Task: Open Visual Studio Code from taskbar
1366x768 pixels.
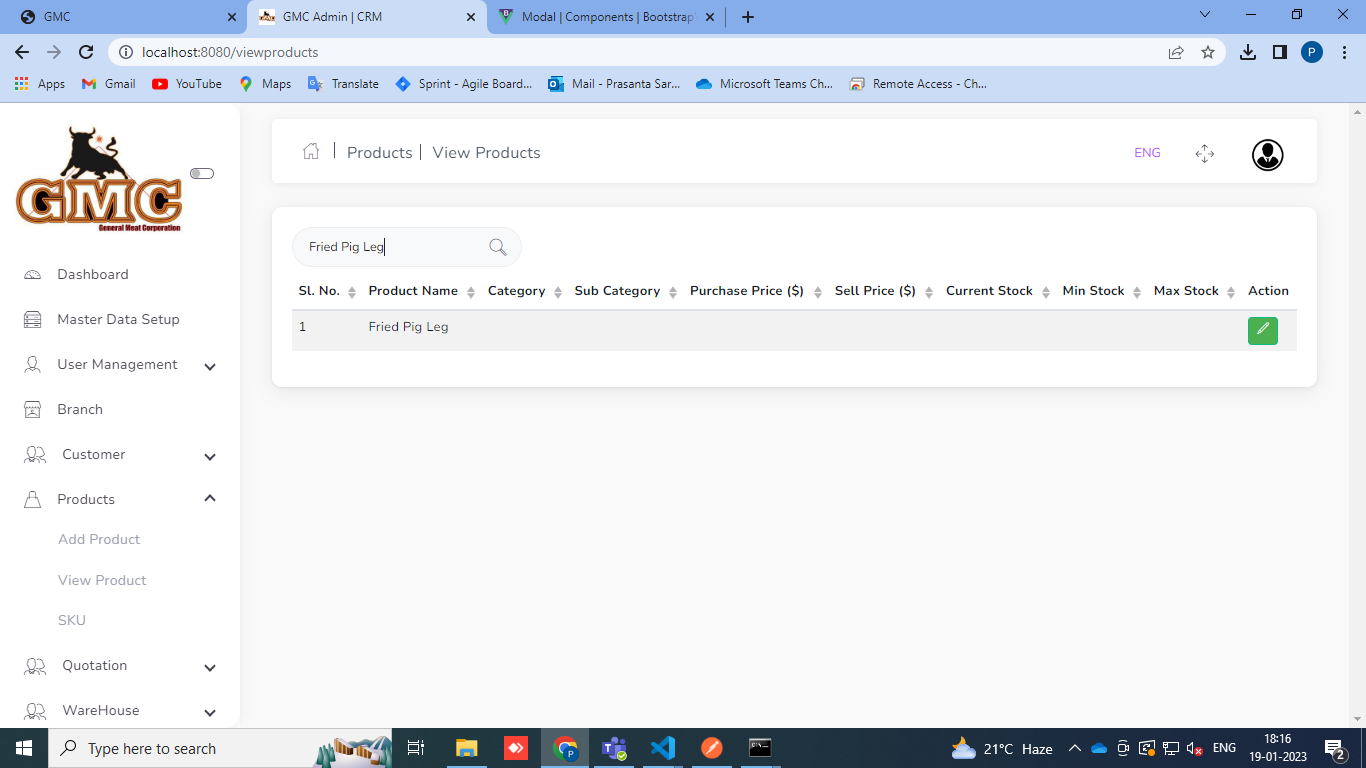Action: click(x=662, y=748)
